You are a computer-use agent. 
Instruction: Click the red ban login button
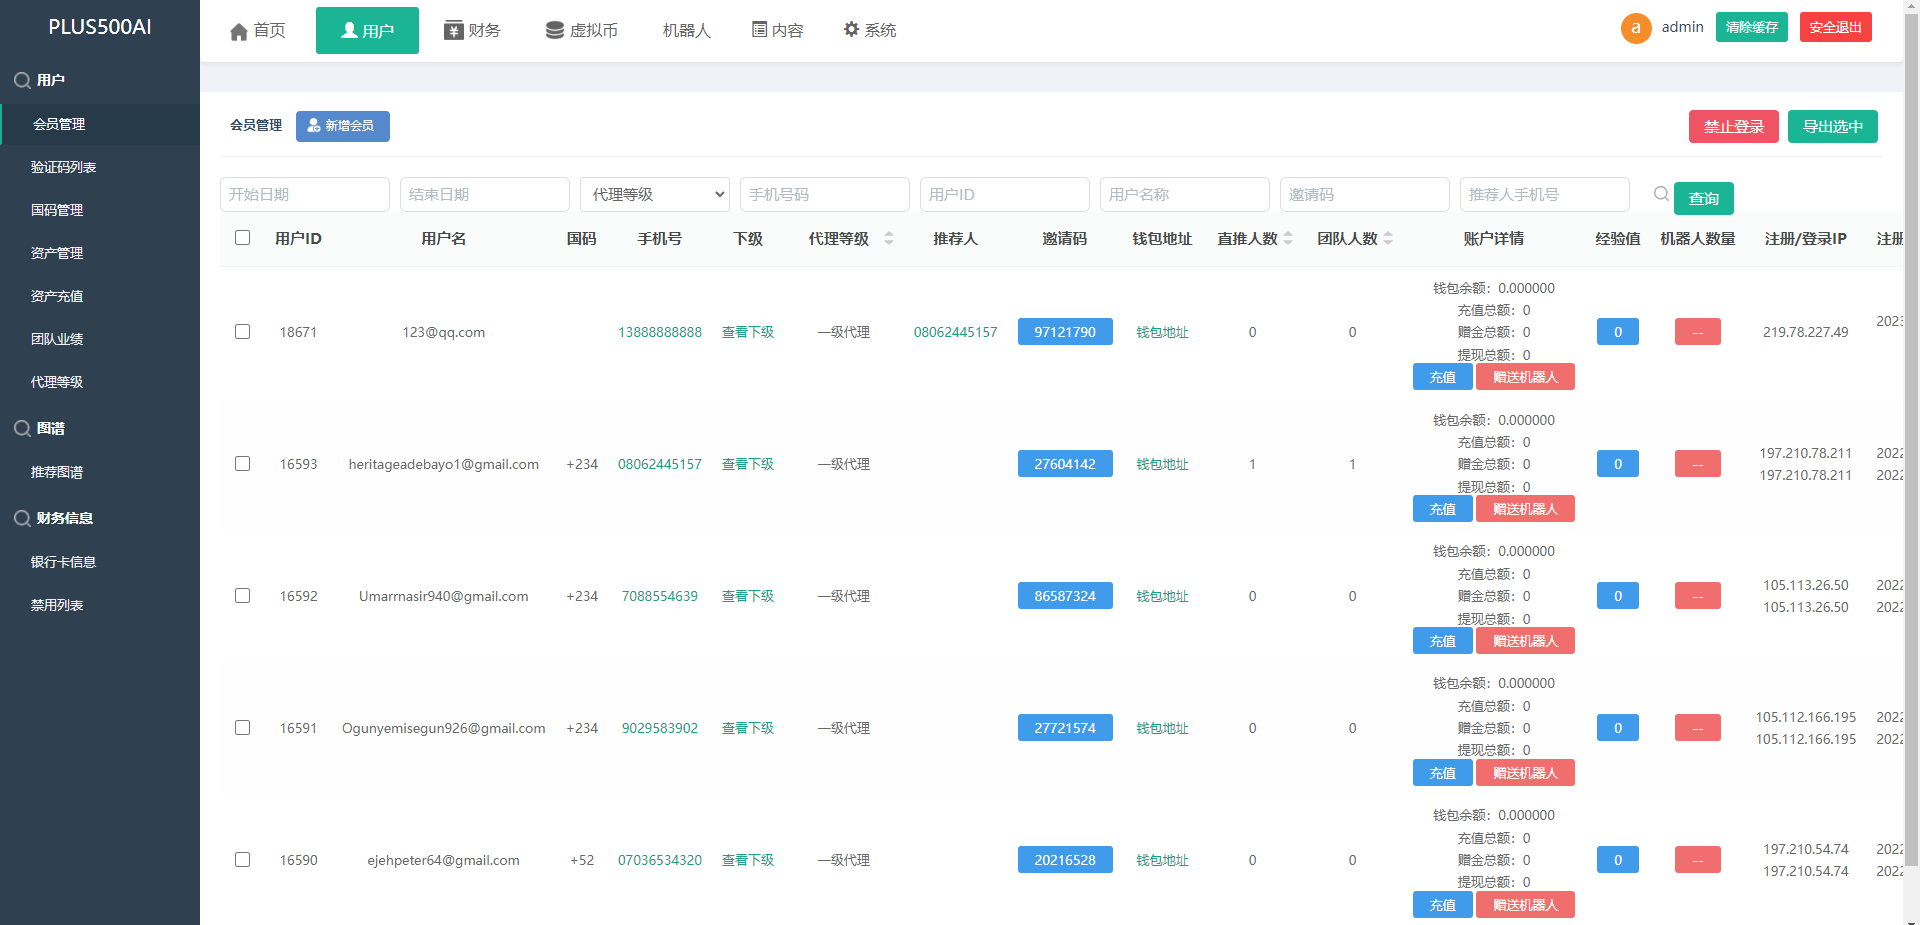1733,127
